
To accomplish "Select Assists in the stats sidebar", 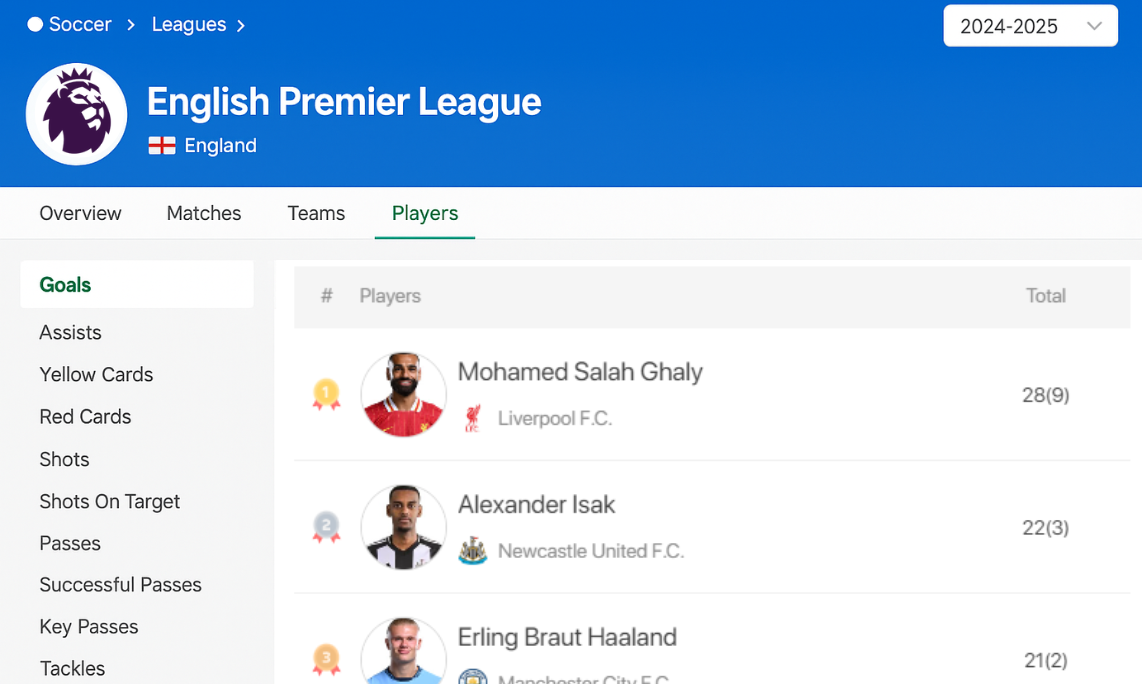I will tap(70, 332).
